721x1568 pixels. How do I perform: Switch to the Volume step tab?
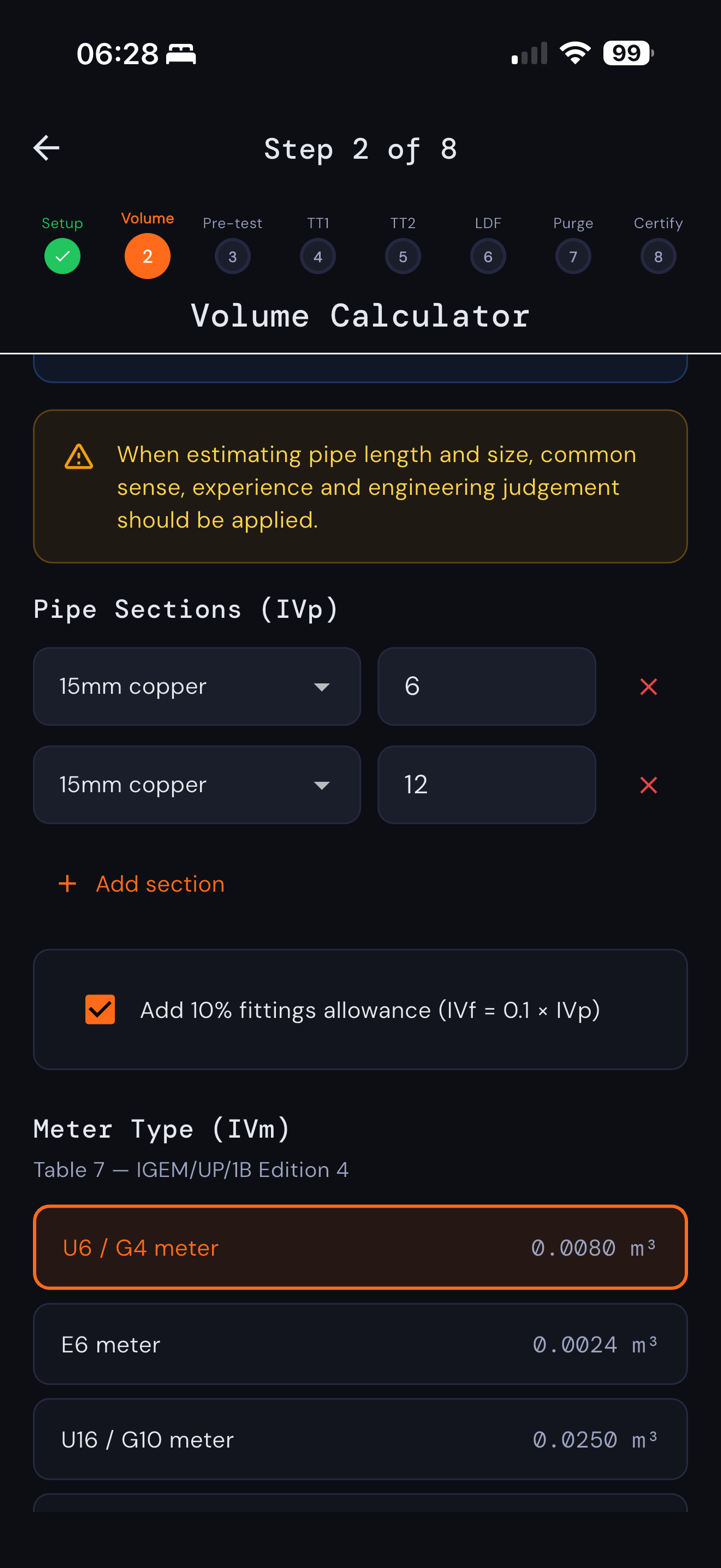tap(147, 256)
